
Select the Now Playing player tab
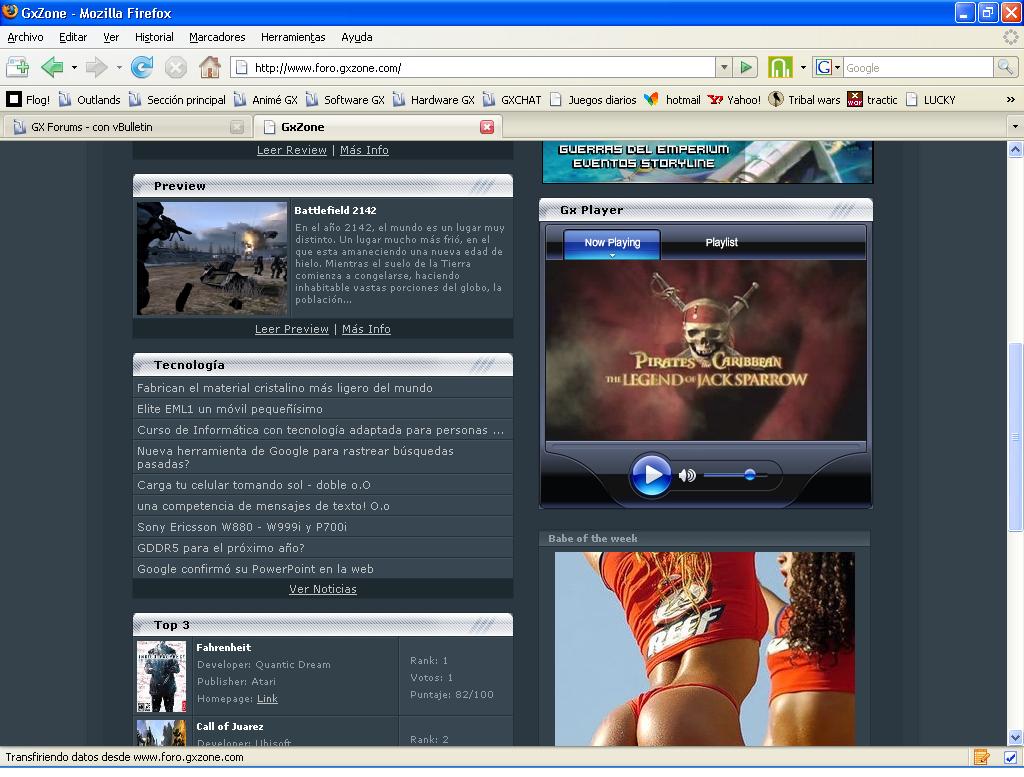(x=612, y=243)
